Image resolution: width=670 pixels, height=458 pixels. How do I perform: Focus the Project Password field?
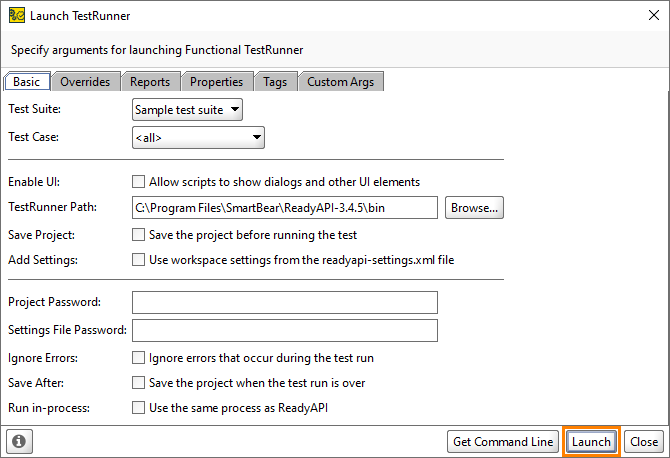[x=285, y=302]
